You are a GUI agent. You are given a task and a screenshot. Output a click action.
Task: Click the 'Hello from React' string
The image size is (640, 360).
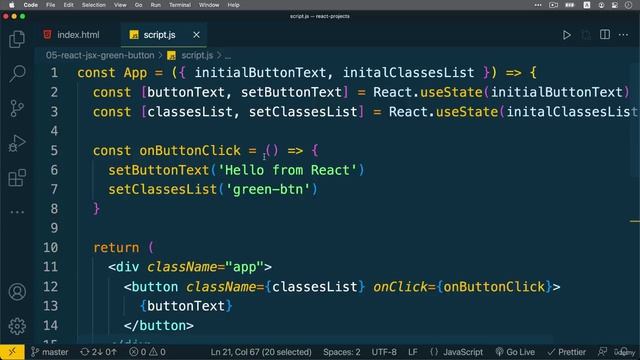[x=287, y=170]
